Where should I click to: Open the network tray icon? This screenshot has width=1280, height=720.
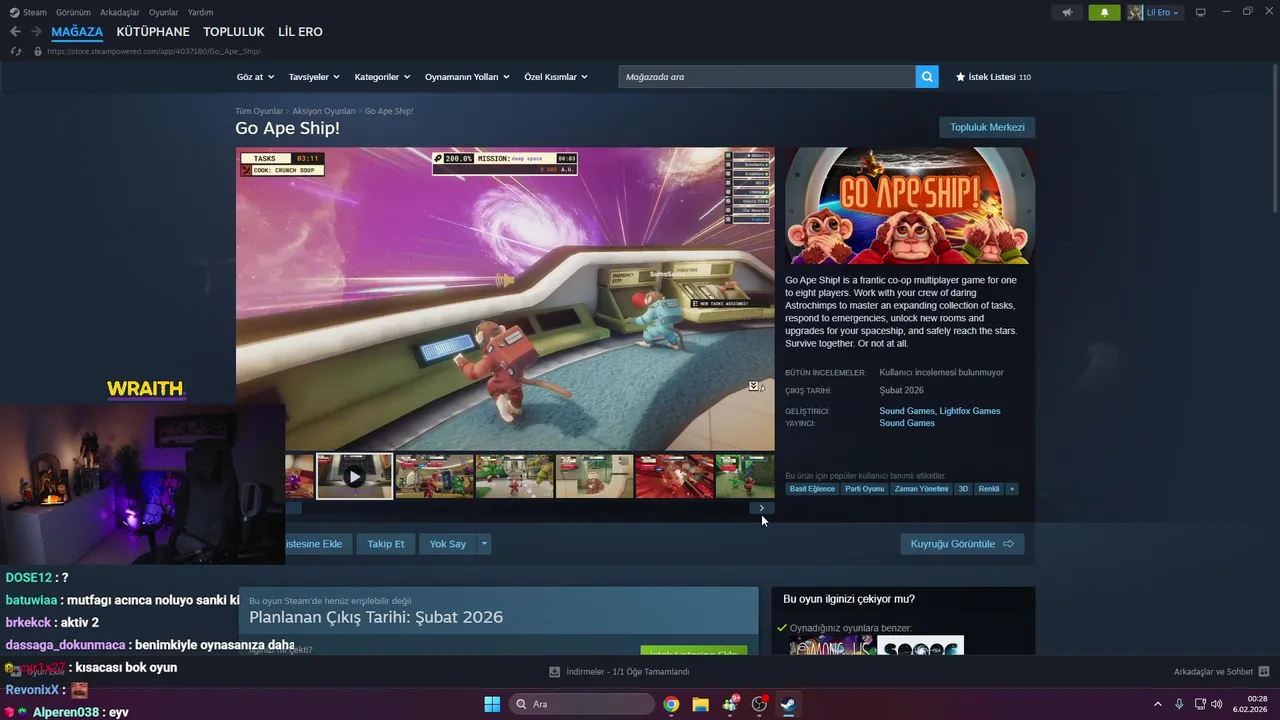[x=1200, y=704]
